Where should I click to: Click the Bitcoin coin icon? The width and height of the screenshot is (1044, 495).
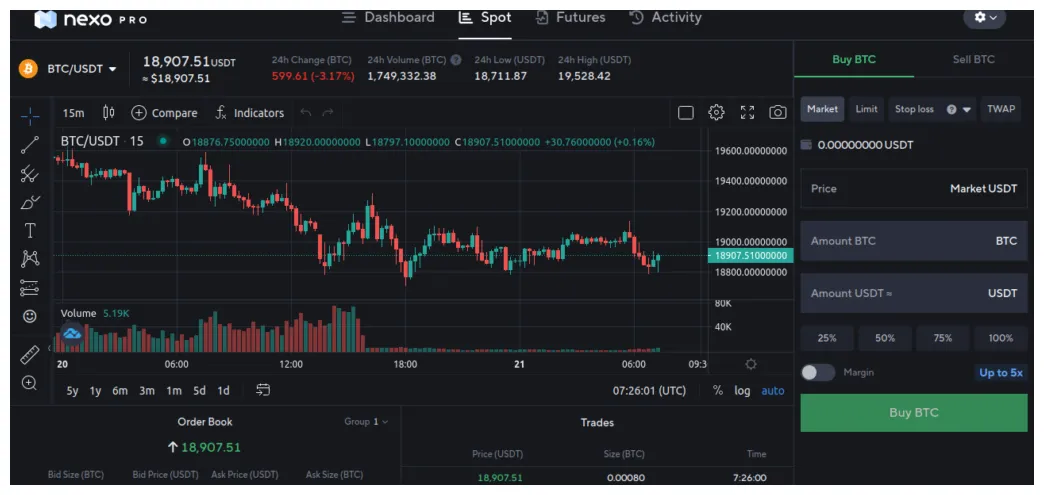[28, 69]
